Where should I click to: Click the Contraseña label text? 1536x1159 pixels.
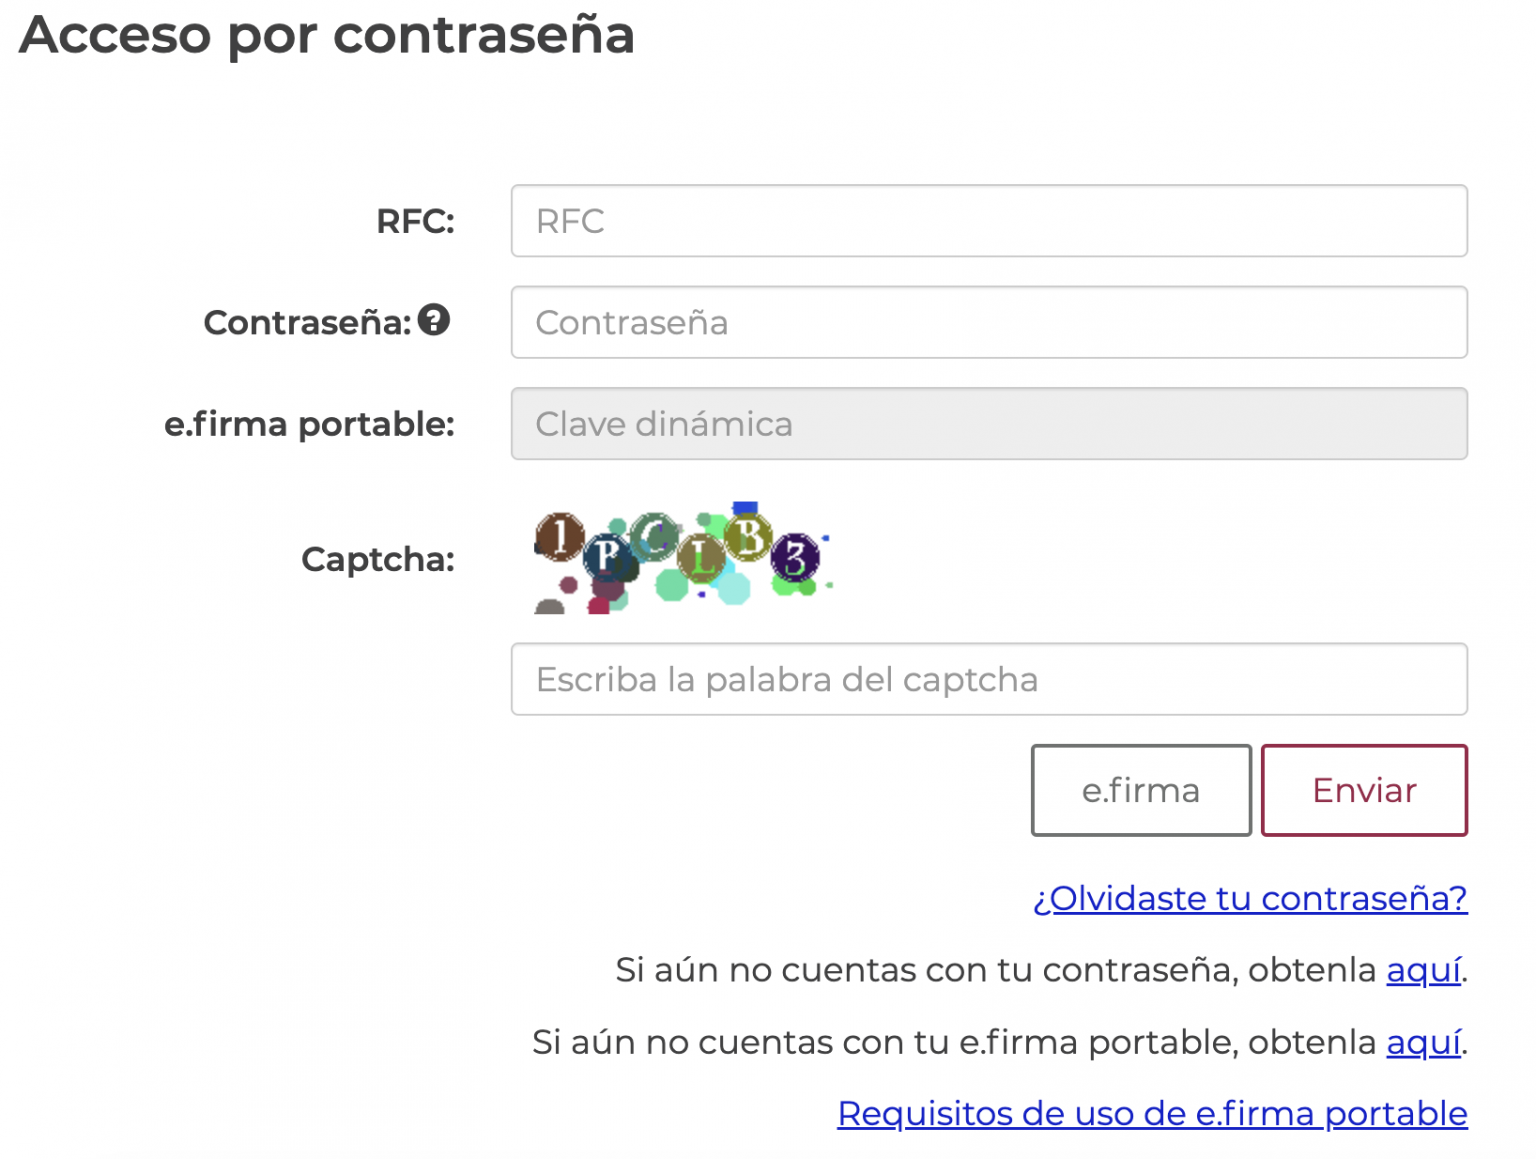click(308, 321)
